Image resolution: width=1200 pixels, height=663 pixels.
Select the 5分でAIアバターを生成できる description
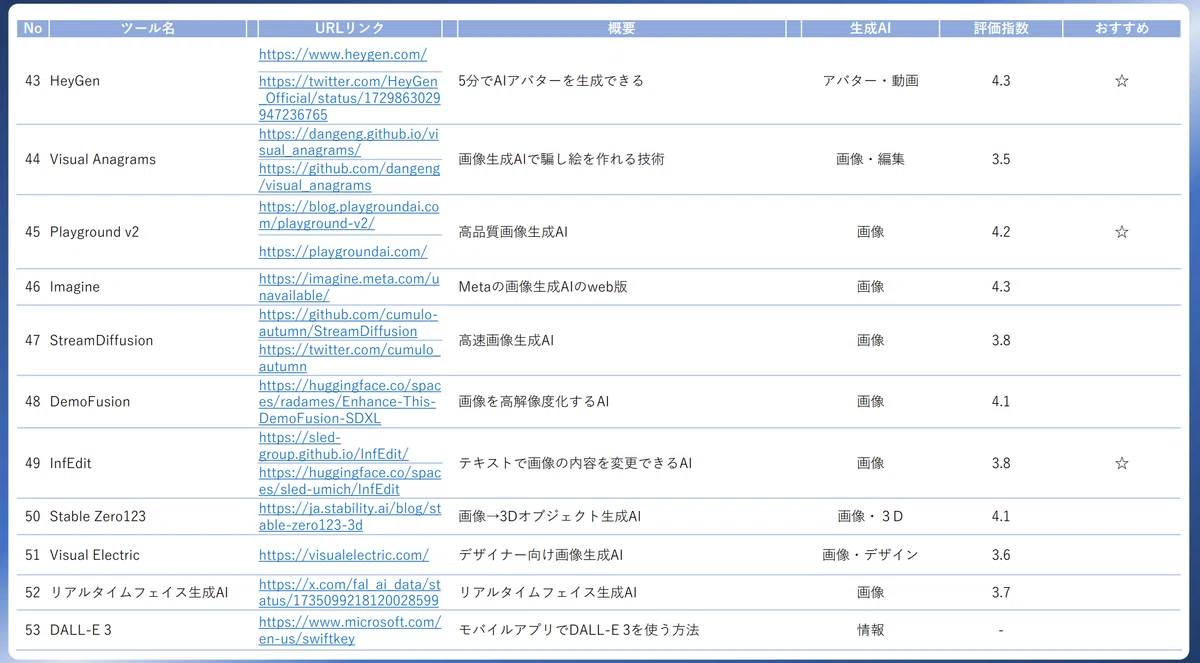tap(551, 80)
